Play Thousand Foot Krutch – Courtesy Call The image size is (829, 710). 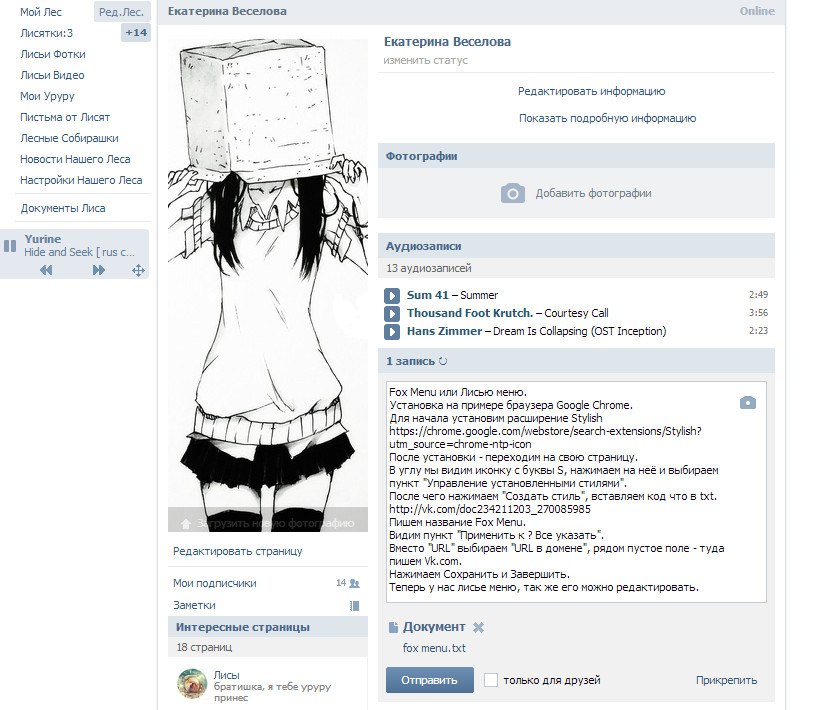tap(393, 314)
